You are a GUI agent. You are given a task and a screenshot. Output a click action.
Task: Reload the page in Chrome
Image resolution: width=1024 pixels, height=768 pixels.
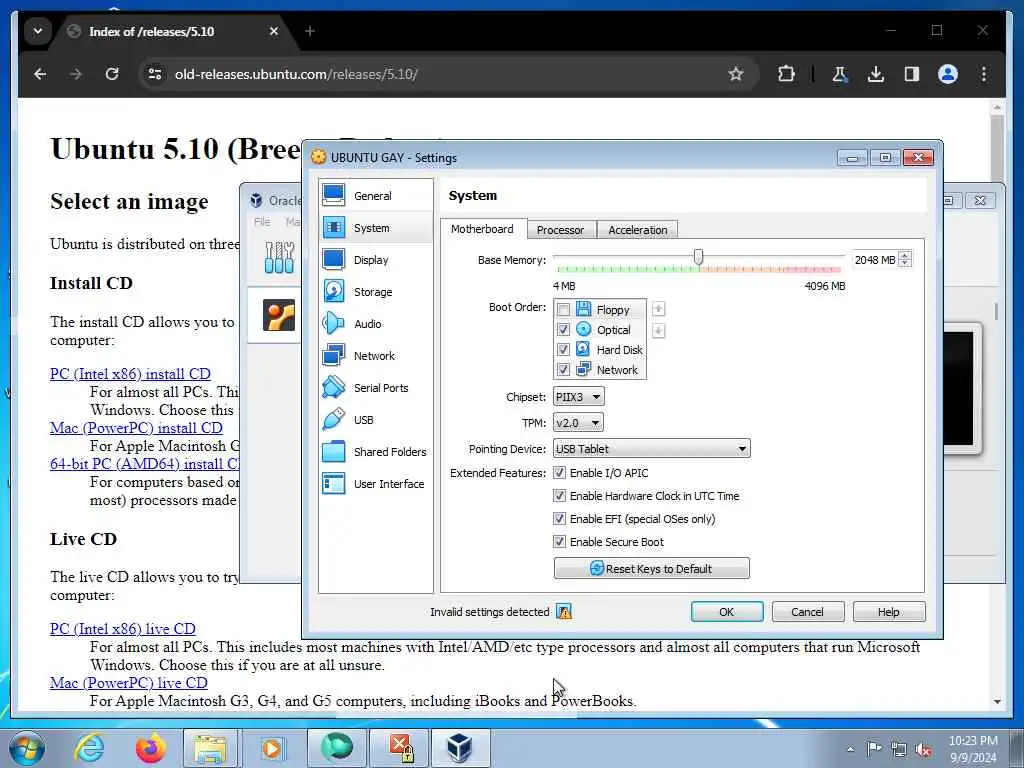point(112,74)
